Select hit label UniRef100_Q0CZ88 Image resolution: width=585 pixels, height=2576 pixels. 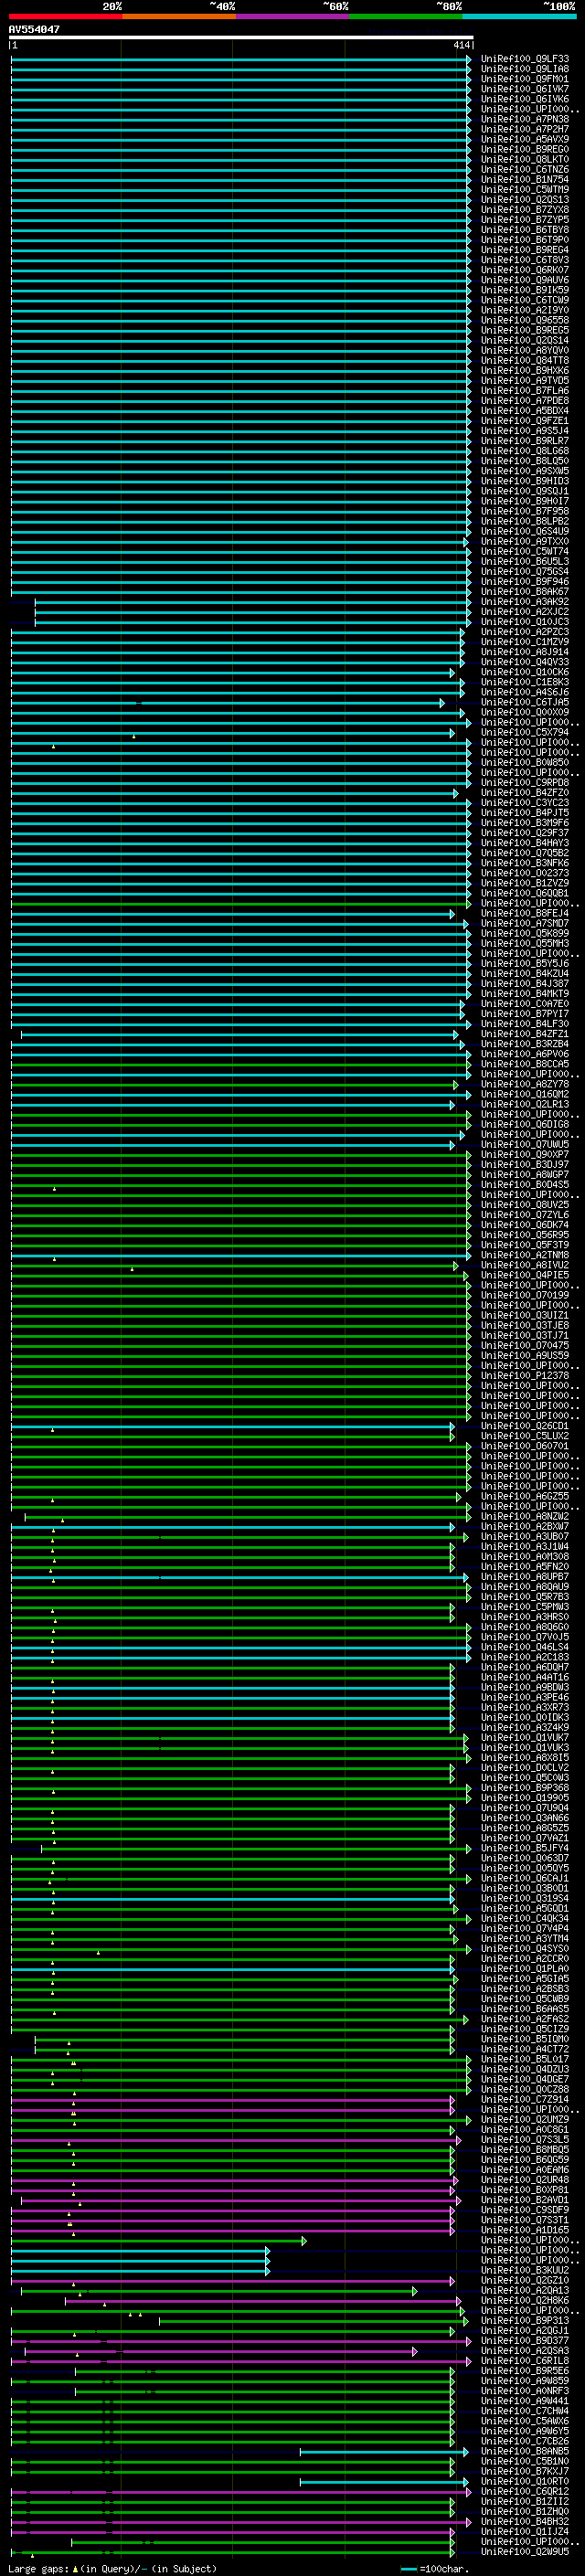pos(524,2089)
